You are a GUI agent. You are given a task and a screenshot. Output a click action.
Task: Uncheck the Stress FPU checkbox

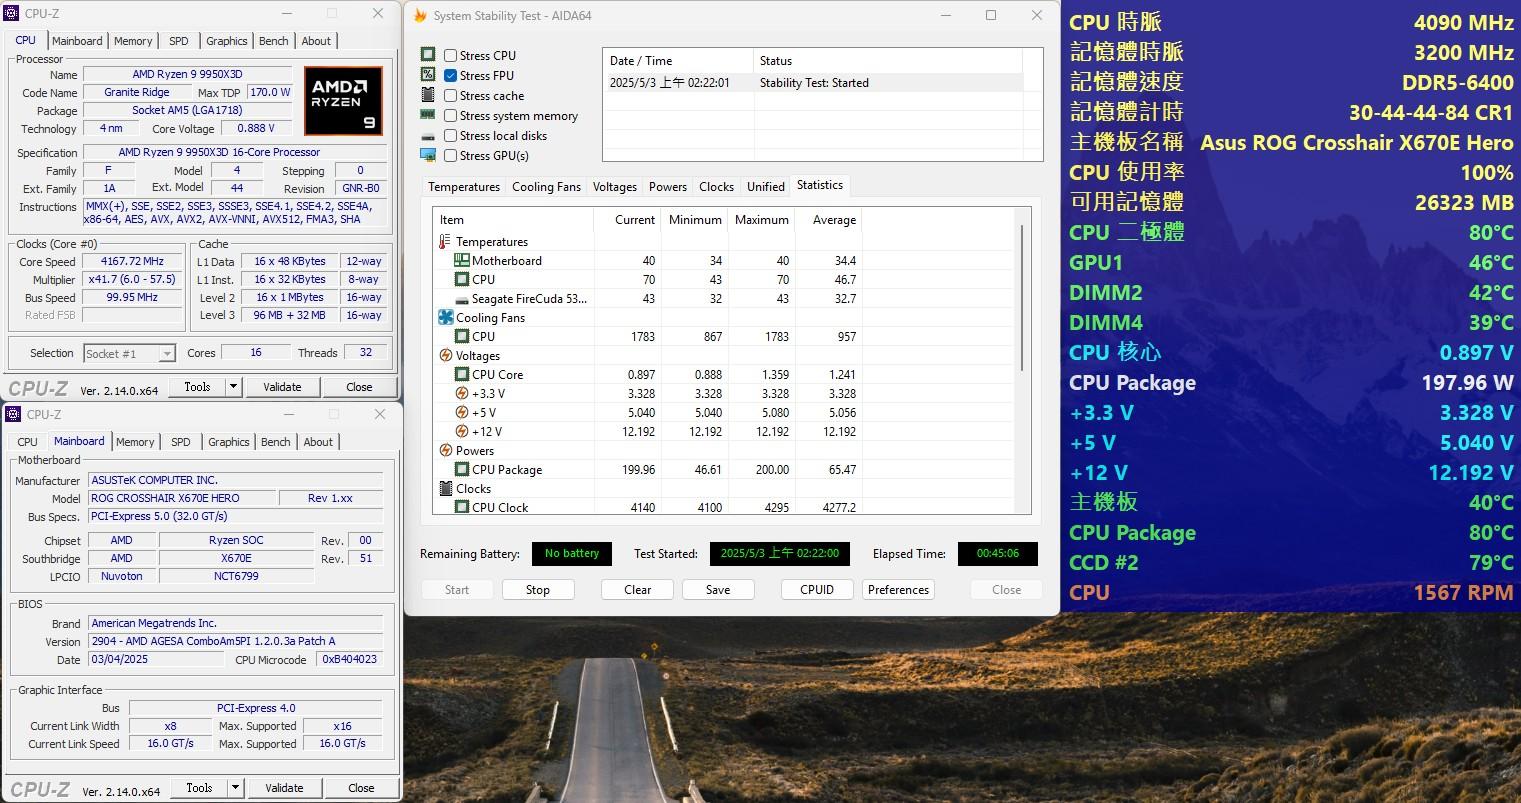coord(451,76)
